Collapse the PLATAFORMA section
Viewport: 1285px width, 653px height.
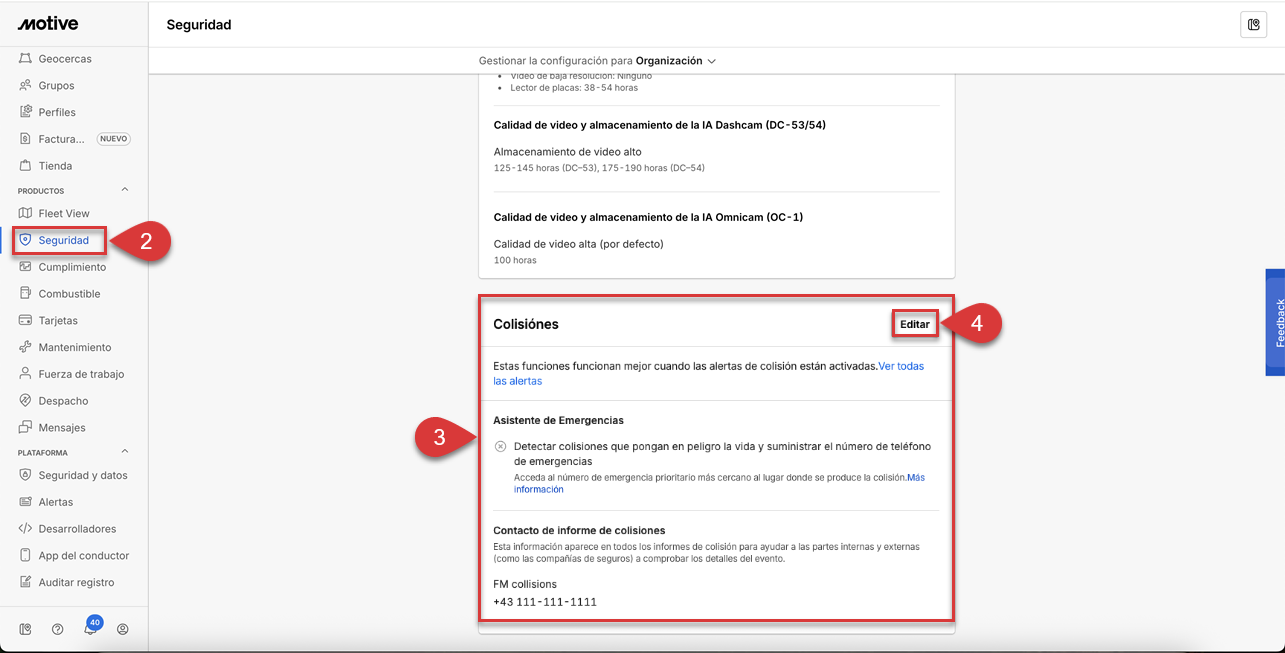click(125, 452)
